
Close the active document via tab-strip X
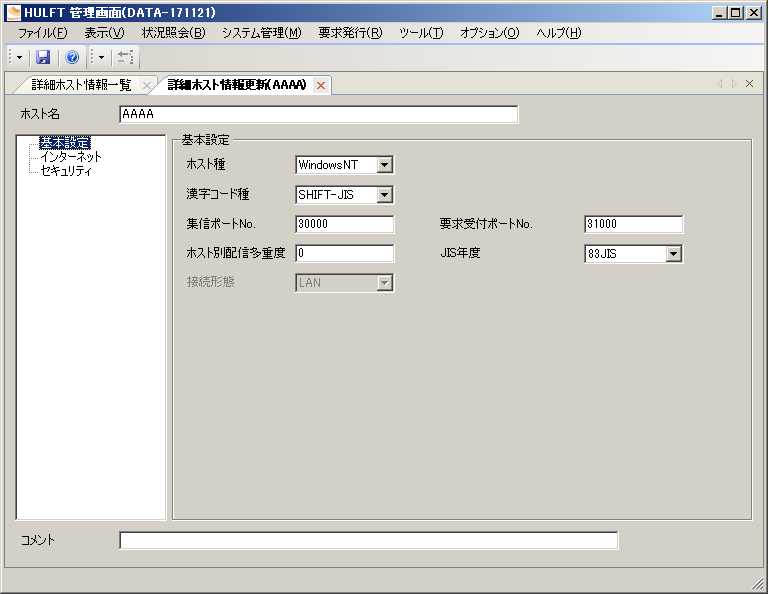pyautogui.click(x=749, y=84)
